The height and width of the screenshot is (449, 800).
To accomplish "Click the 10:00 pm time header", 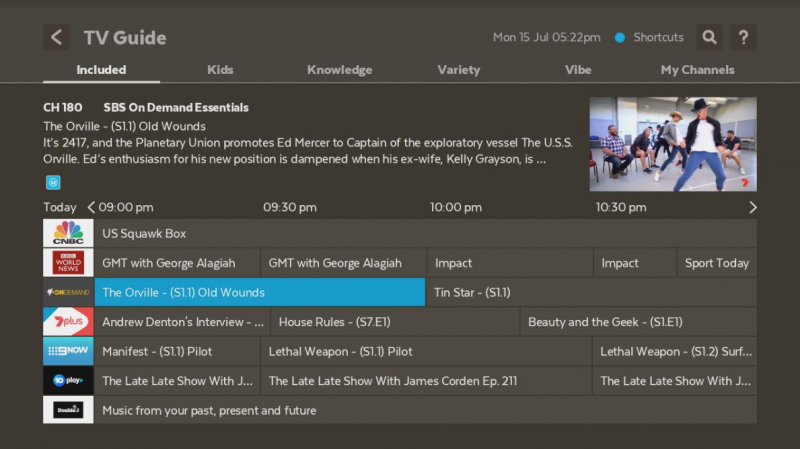I will point(456,207).
